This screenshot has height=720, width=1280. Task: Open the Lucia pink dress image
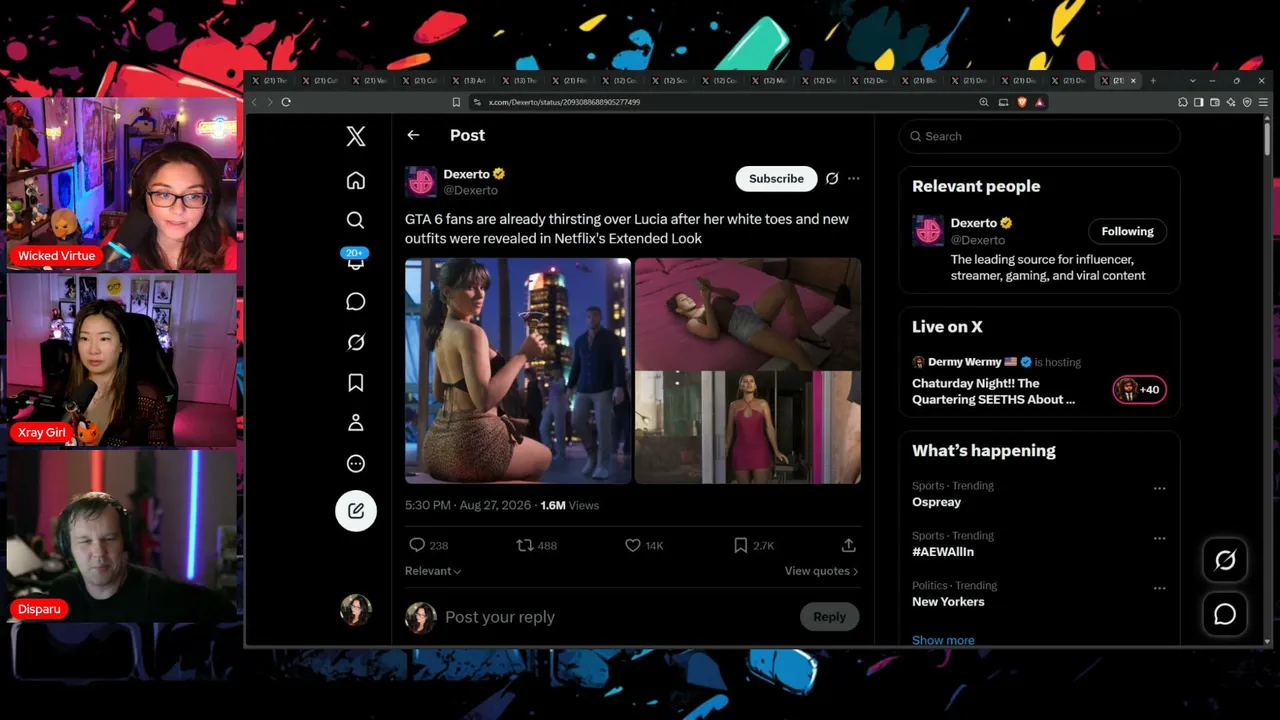[748, 428]
